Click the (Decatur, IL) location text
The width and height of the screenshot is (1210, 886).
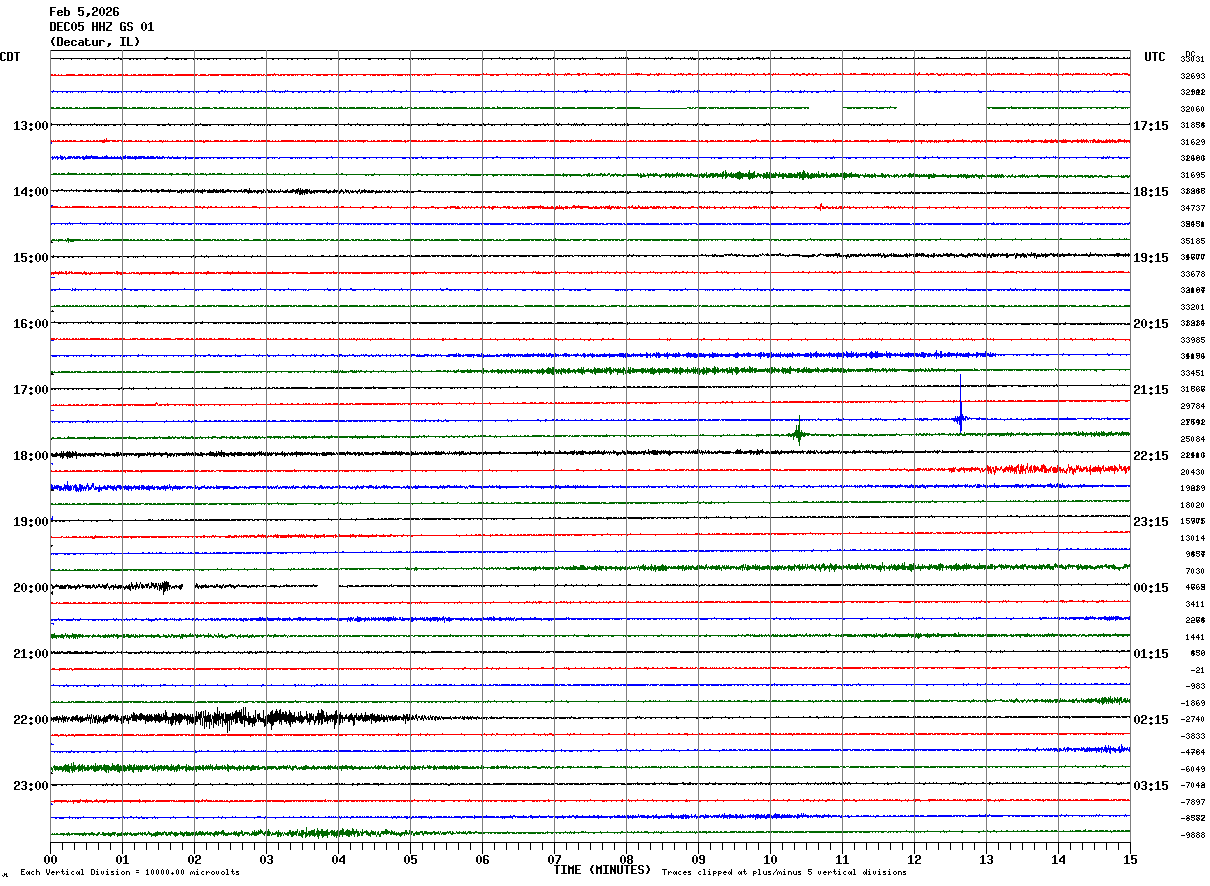click(x=95, y=42)
